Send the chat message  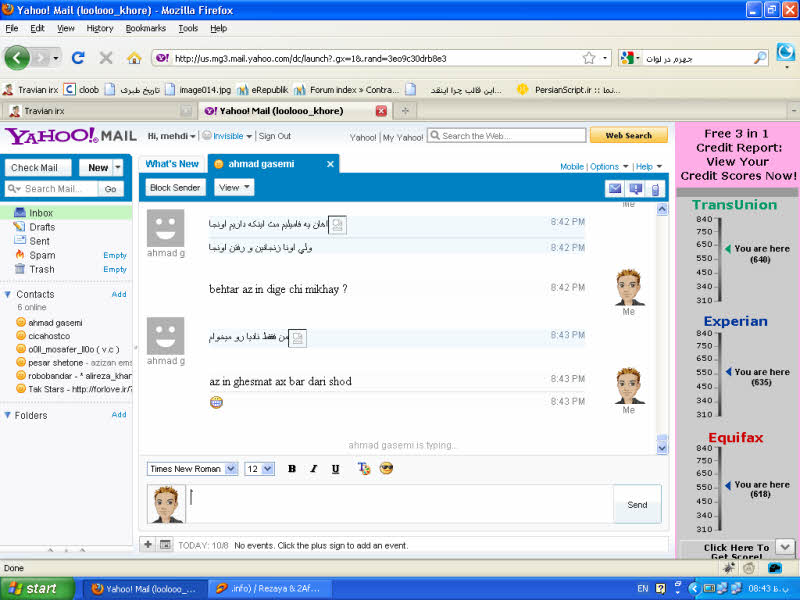(637, 505)
